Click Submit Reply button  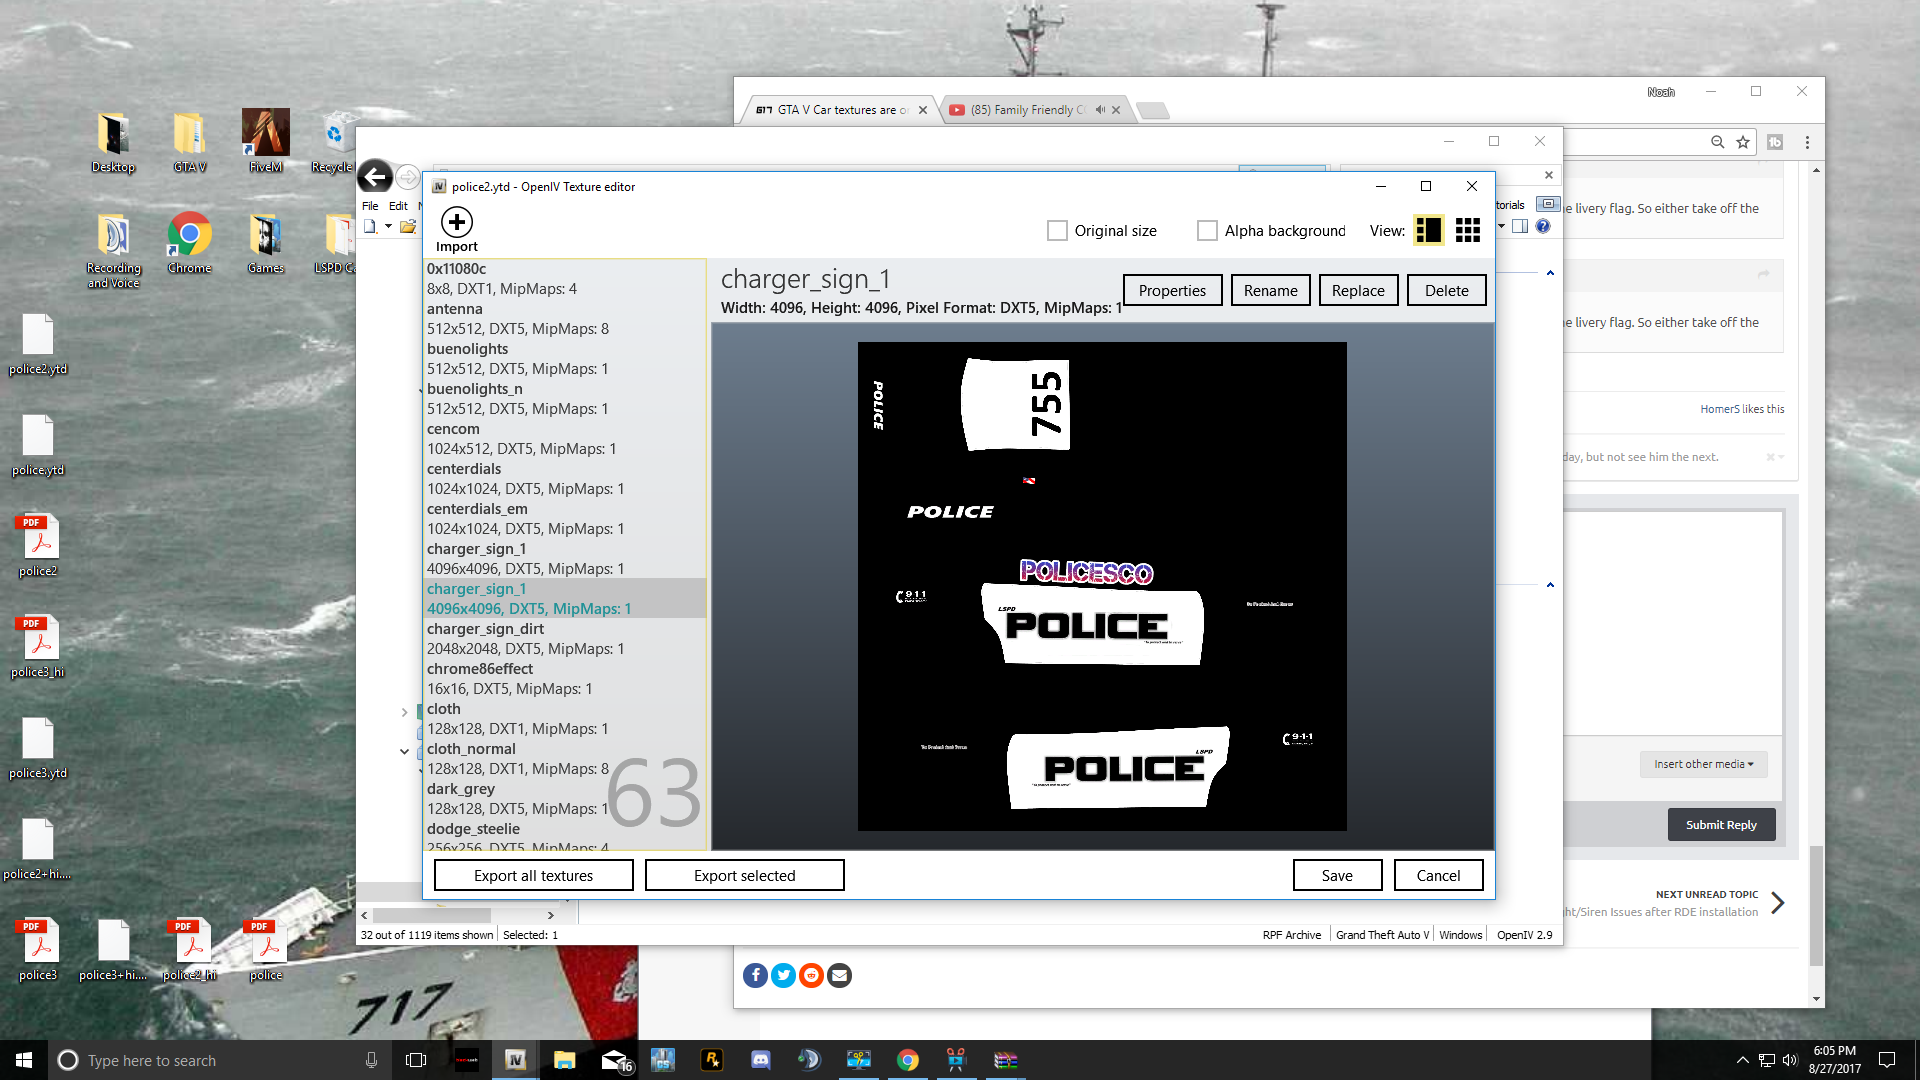[x=1720, y=825]
